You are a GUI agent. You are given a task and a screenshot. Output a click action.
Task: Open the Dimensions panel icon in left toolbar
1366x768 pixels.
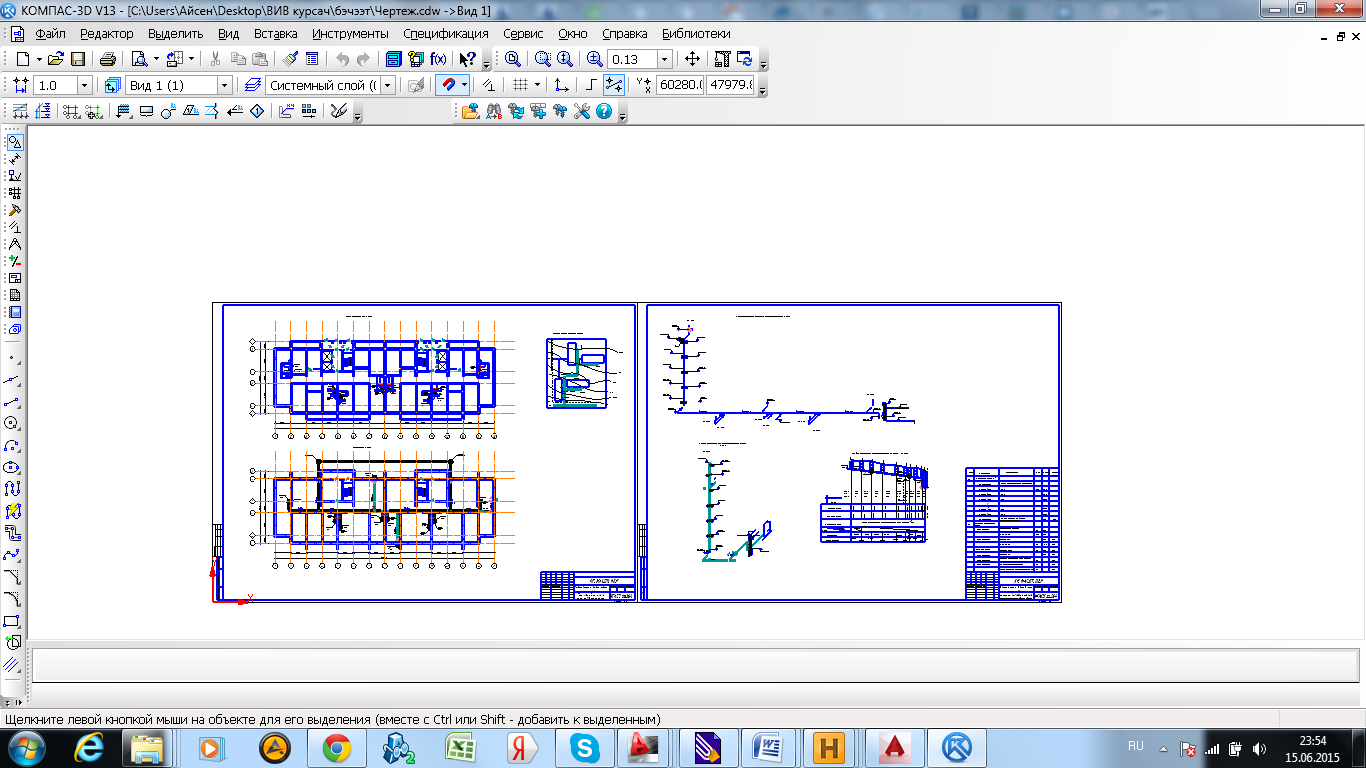point(14,158)
